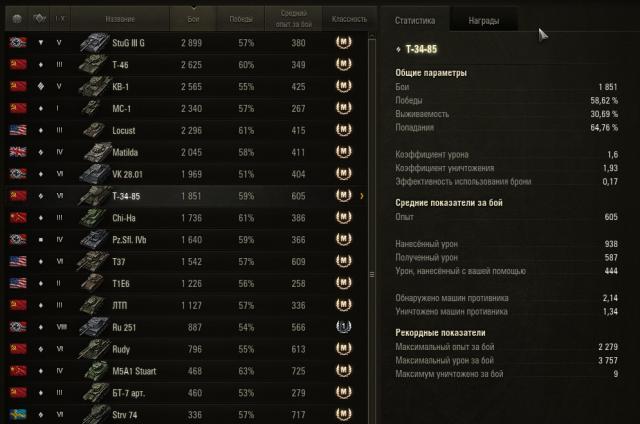
Task: Sort by tier level I-X header
Action: point(60,18)
